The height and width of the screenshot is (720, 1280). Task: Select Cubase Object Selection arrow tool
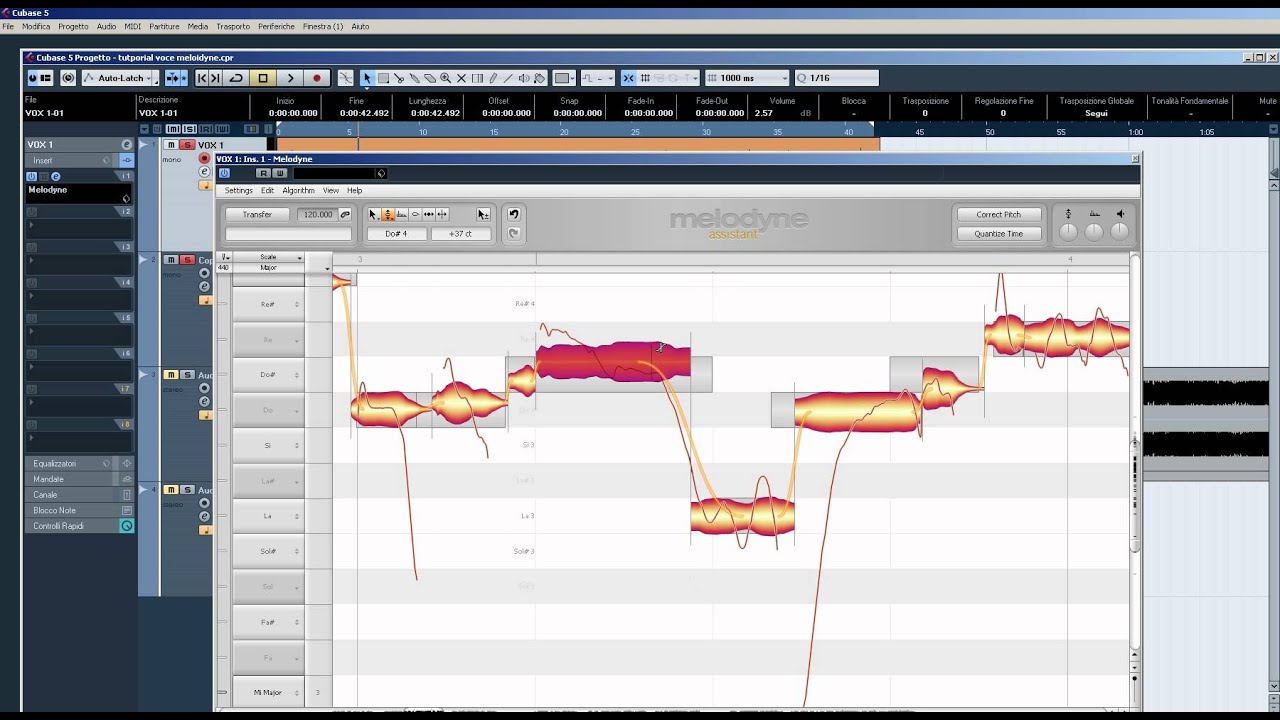pos(367,78)
